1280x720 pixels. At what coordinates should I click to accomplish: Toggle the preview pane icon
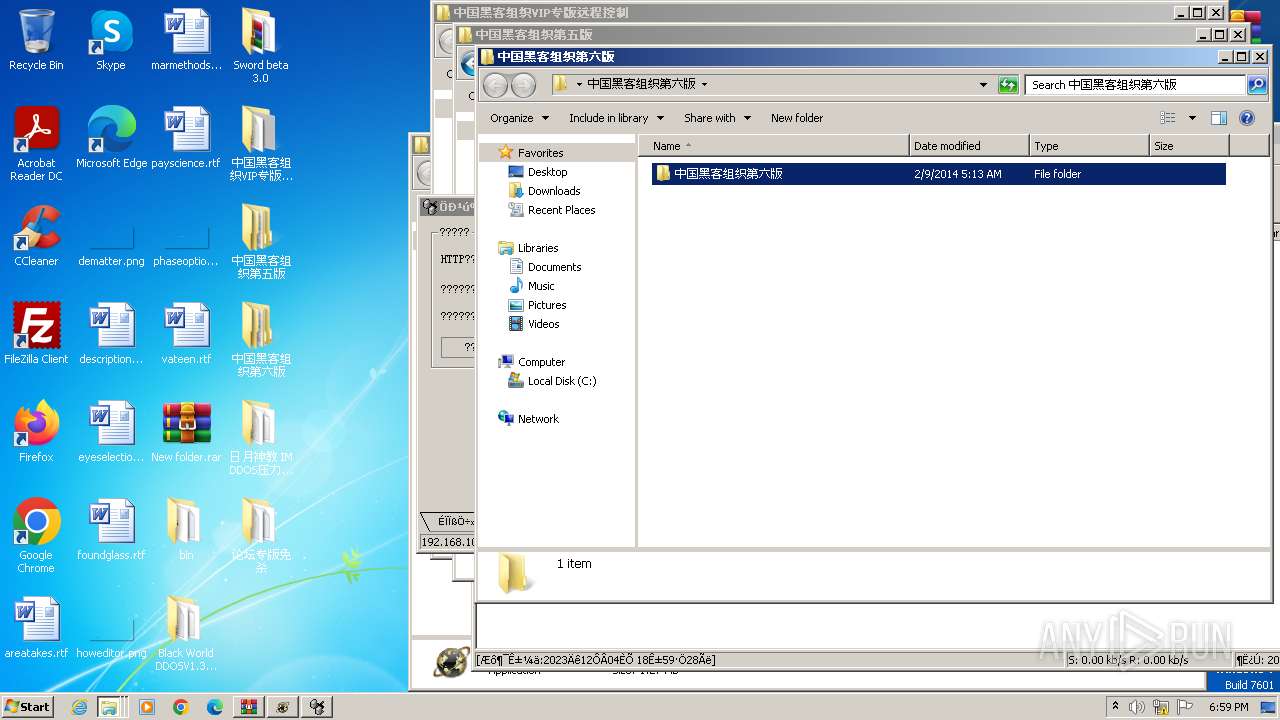click(1218, 118)
